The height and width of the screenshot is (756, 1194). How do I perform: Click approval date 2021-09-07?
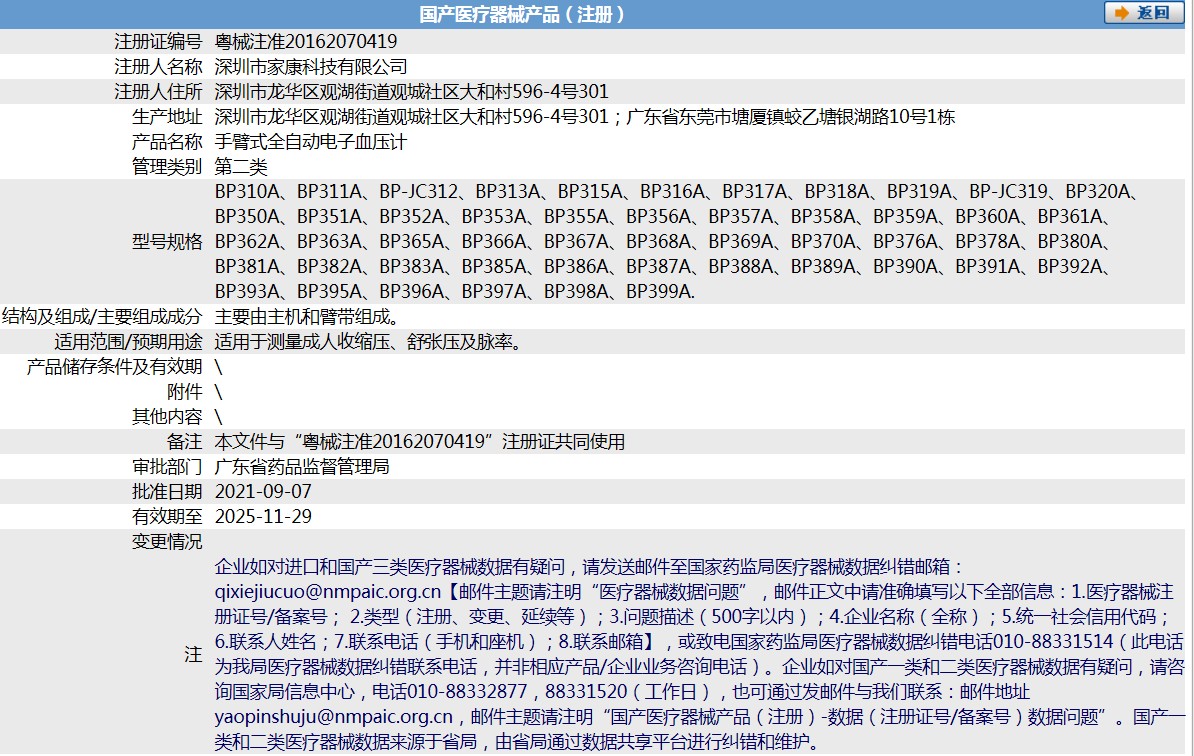click(x=263, y=492)
